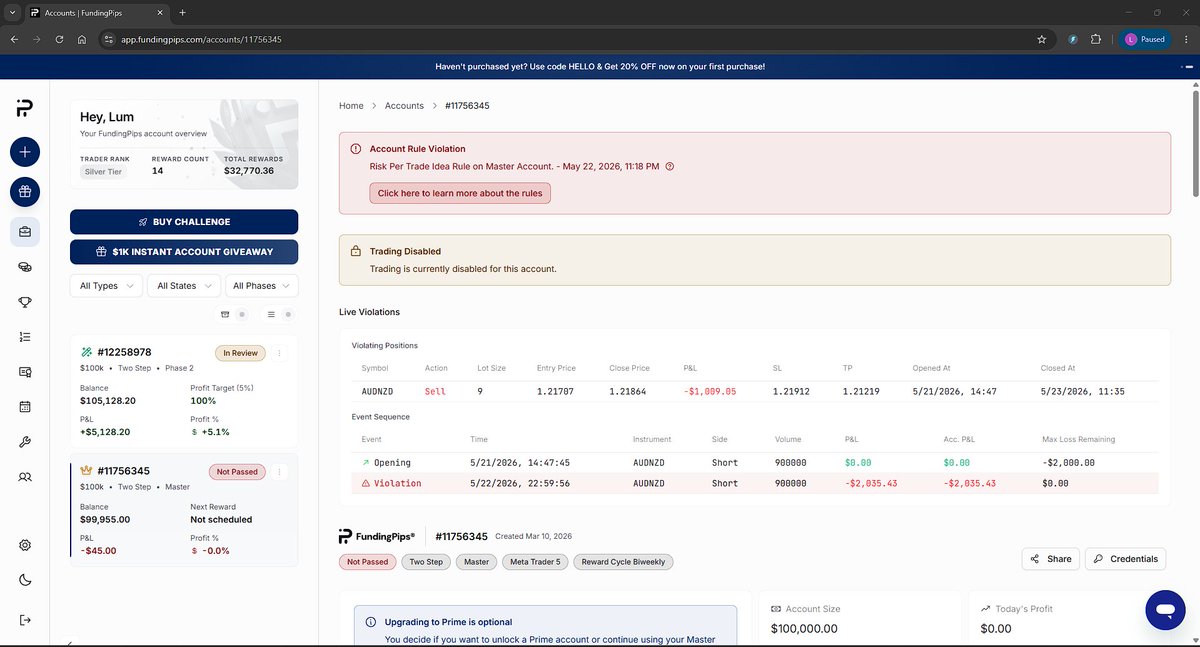The width and height of the screenshot is (1200, 647).
Task: Open the Paused profile menu
Action: click(x=1144, y=39)
